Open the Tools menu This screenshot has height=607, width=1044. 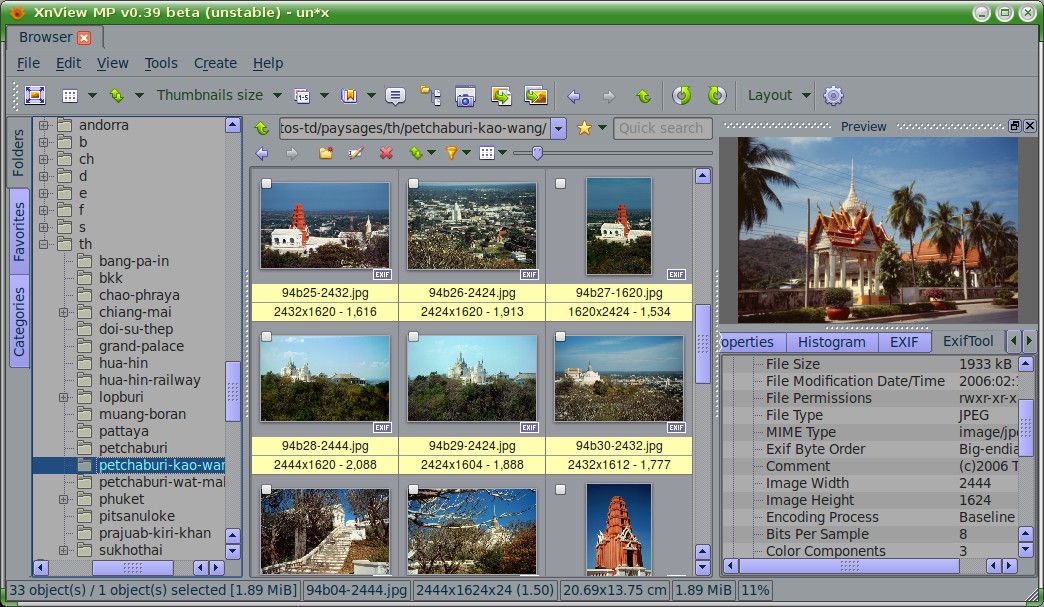(x=161, y=63)
